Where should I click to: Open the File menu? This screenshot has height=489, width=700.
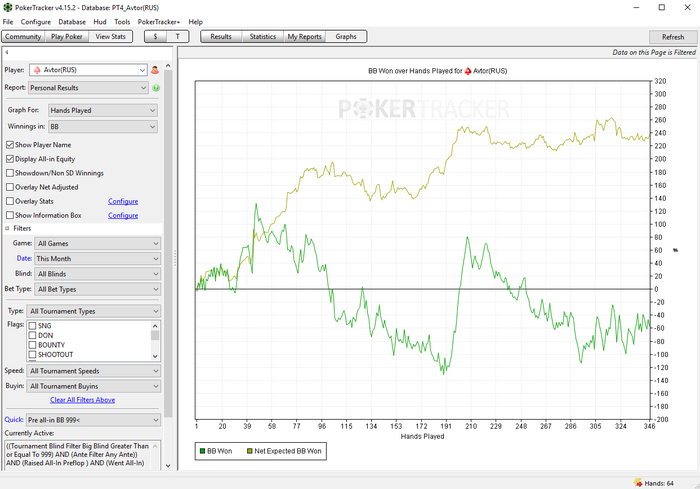tap(8, 22)
